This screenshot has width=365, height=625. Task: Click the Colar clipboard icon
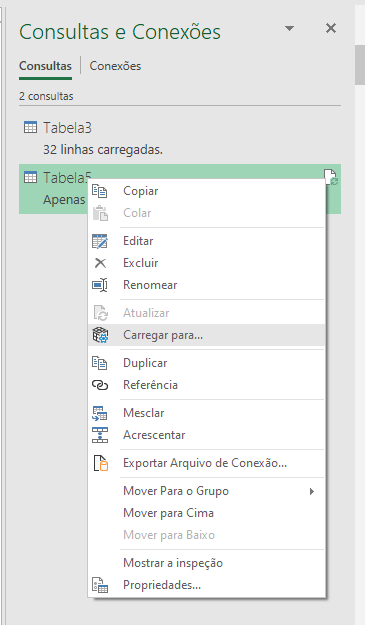[x=100, y=213]
